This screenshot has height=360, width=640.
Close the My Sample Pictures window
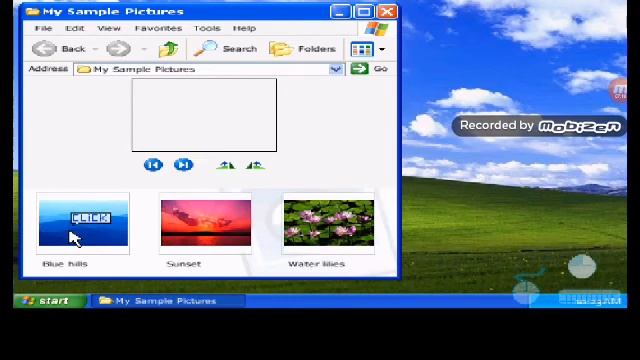point(387,11)
